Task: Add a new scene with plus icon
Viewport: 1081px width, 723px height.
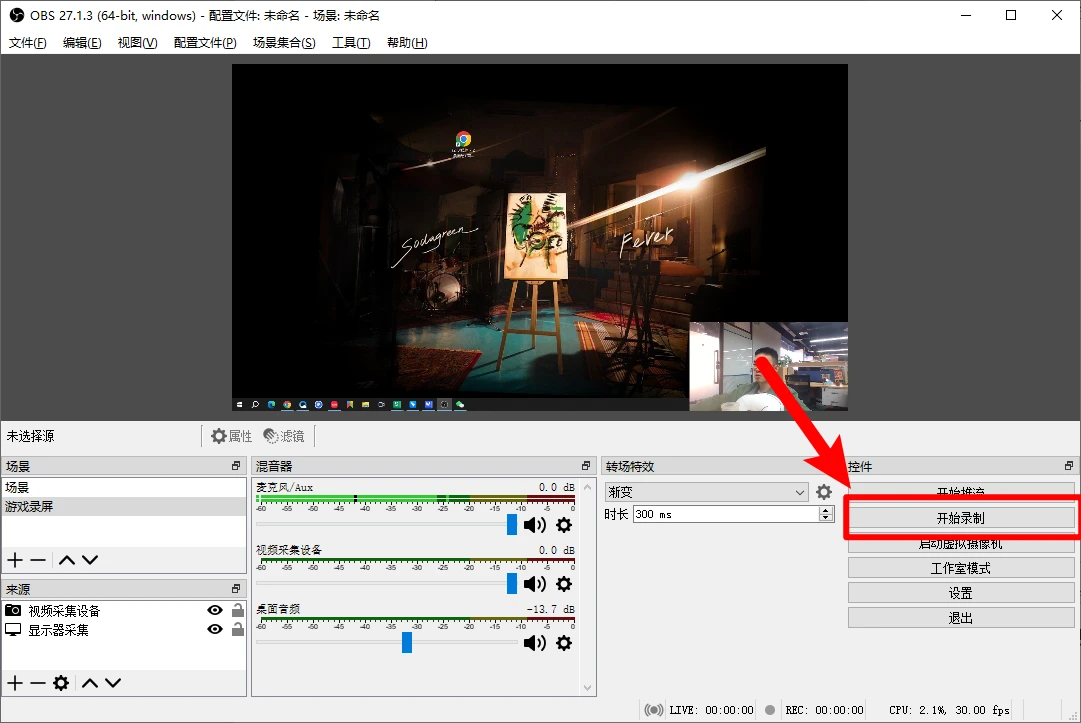Action: click(x=15, y=560)
